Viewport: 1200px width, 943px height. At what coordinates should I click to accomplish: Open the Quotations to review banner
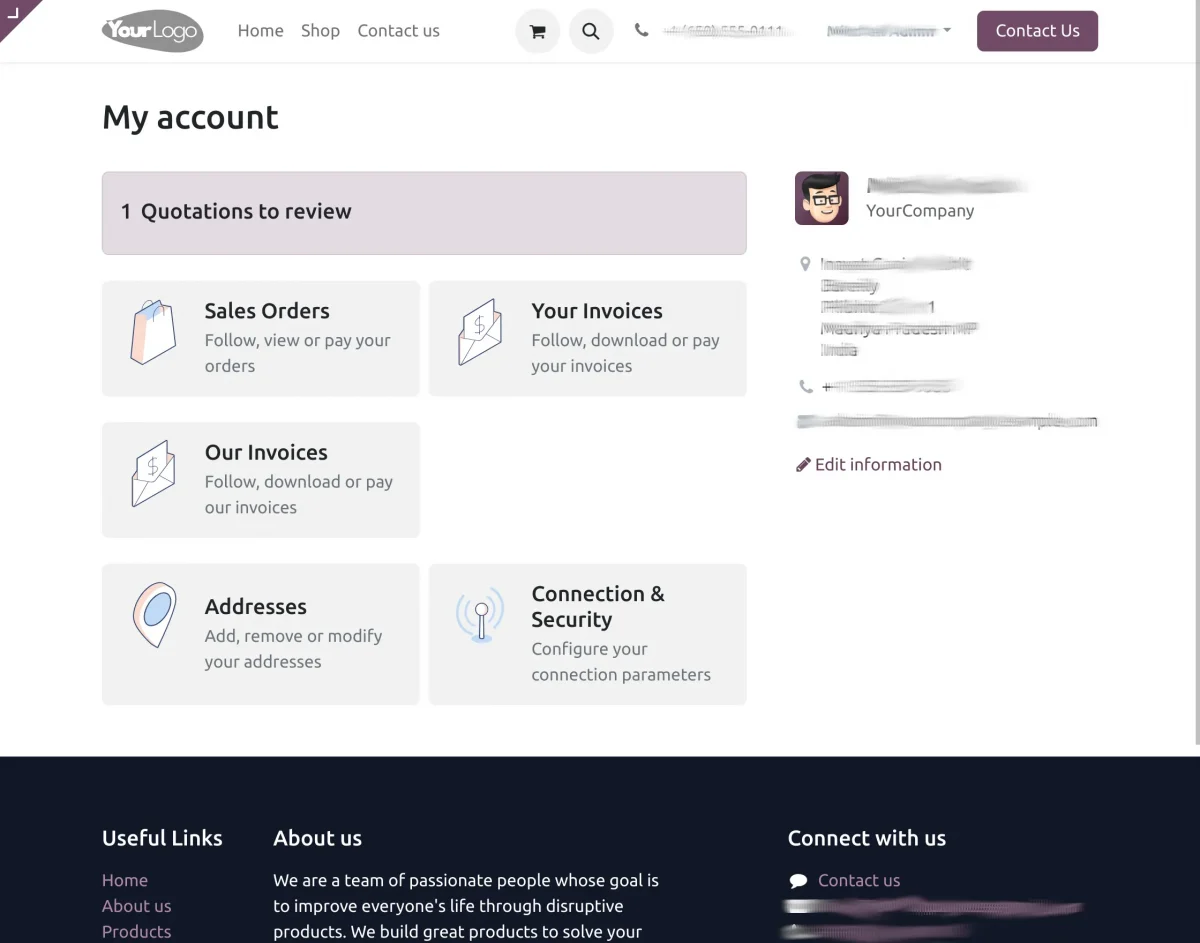424,213
